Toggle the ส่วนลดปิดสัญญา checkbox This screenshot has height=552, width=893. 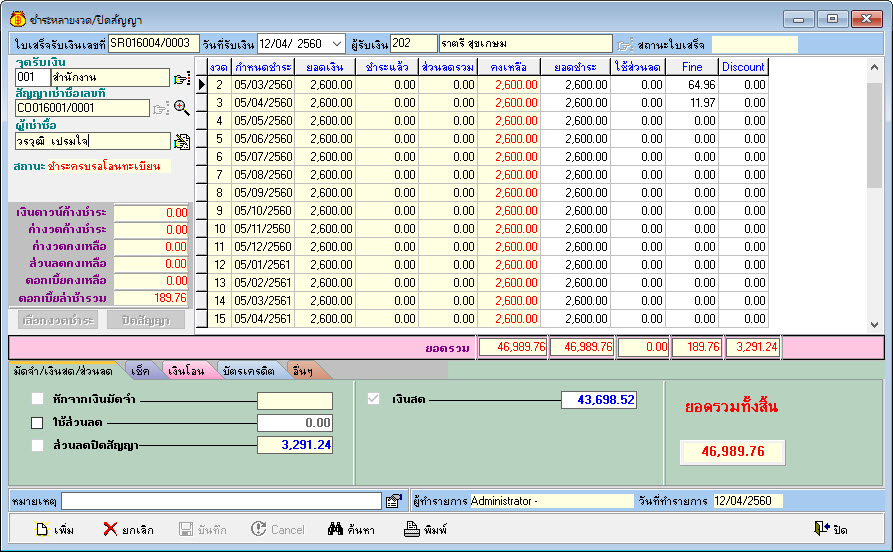point(37,445)
